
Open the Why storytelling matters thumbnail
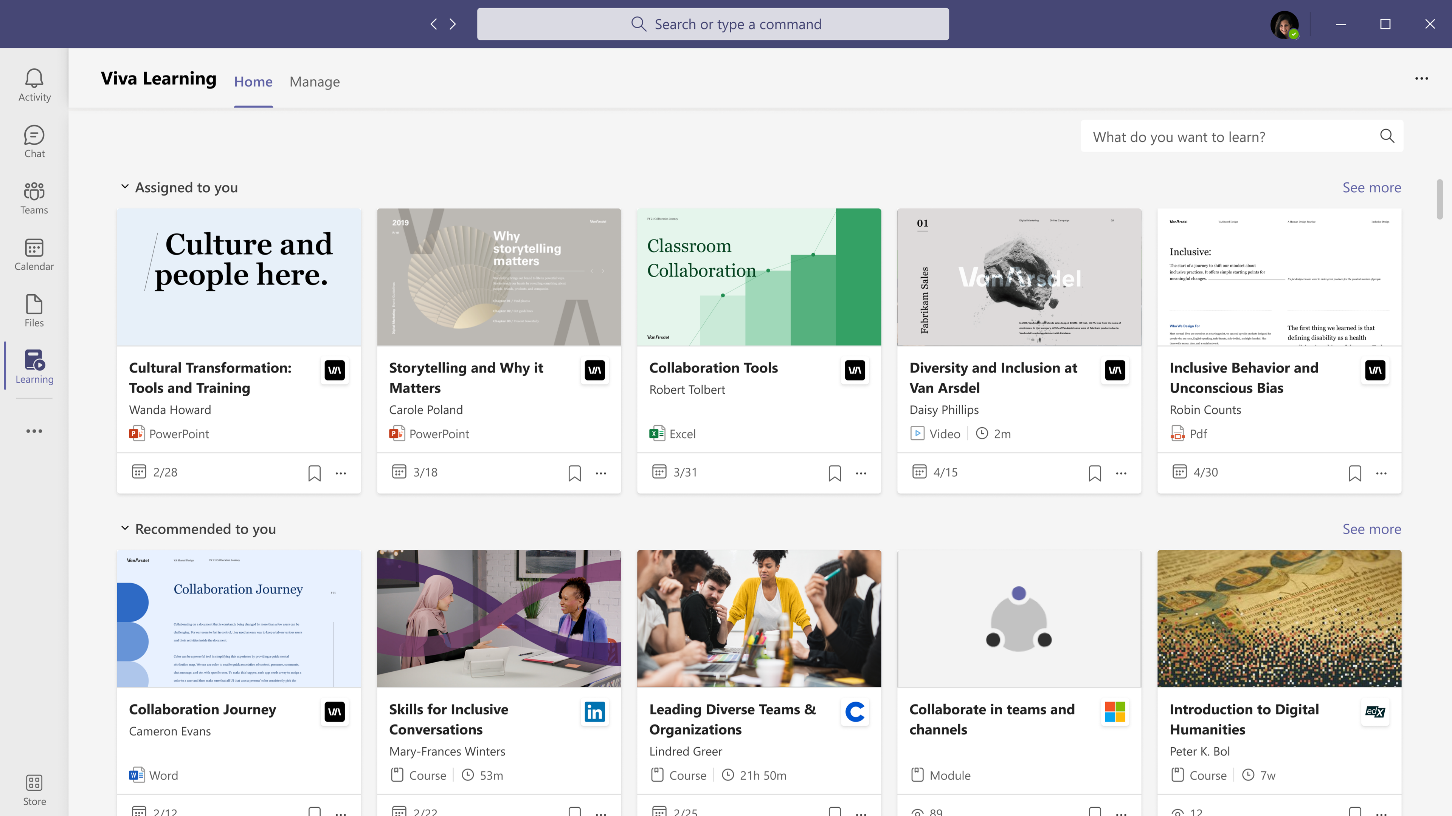tap(499, 277)
